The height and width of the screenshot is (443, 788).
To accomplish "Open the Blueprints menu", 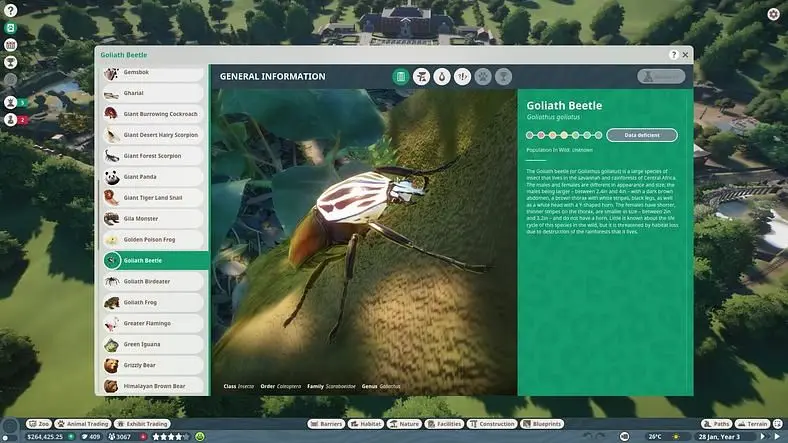I will coord(542,424).
